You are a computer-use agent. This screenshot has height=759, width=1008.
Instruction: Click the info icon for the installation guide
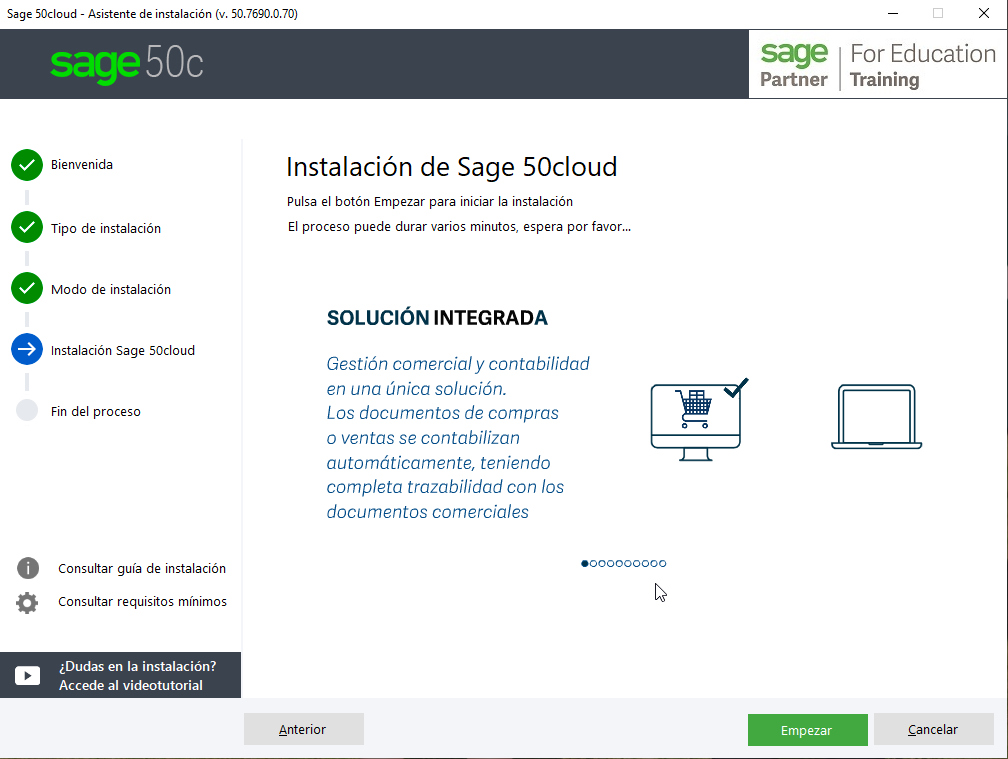coord(28,568)
